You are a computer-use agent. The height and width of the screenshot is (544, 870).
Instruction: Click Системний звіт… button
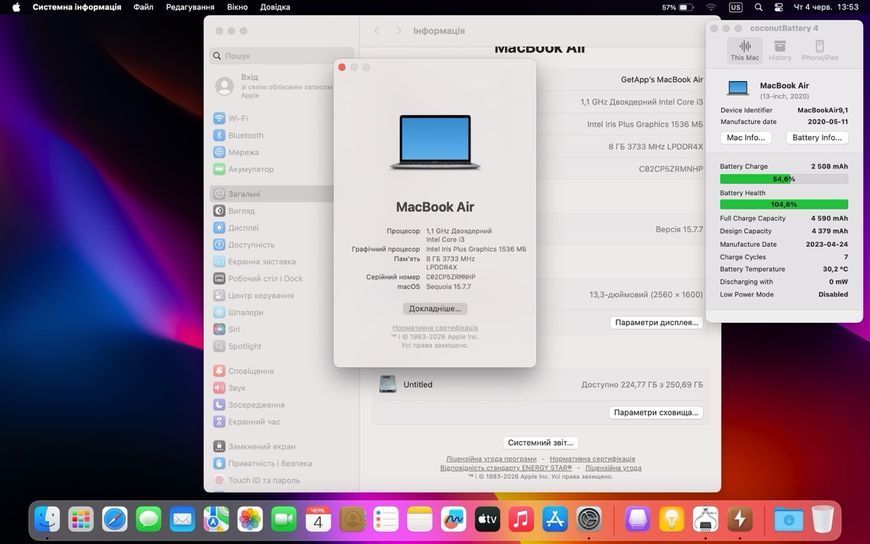click(x=540, y=443)
